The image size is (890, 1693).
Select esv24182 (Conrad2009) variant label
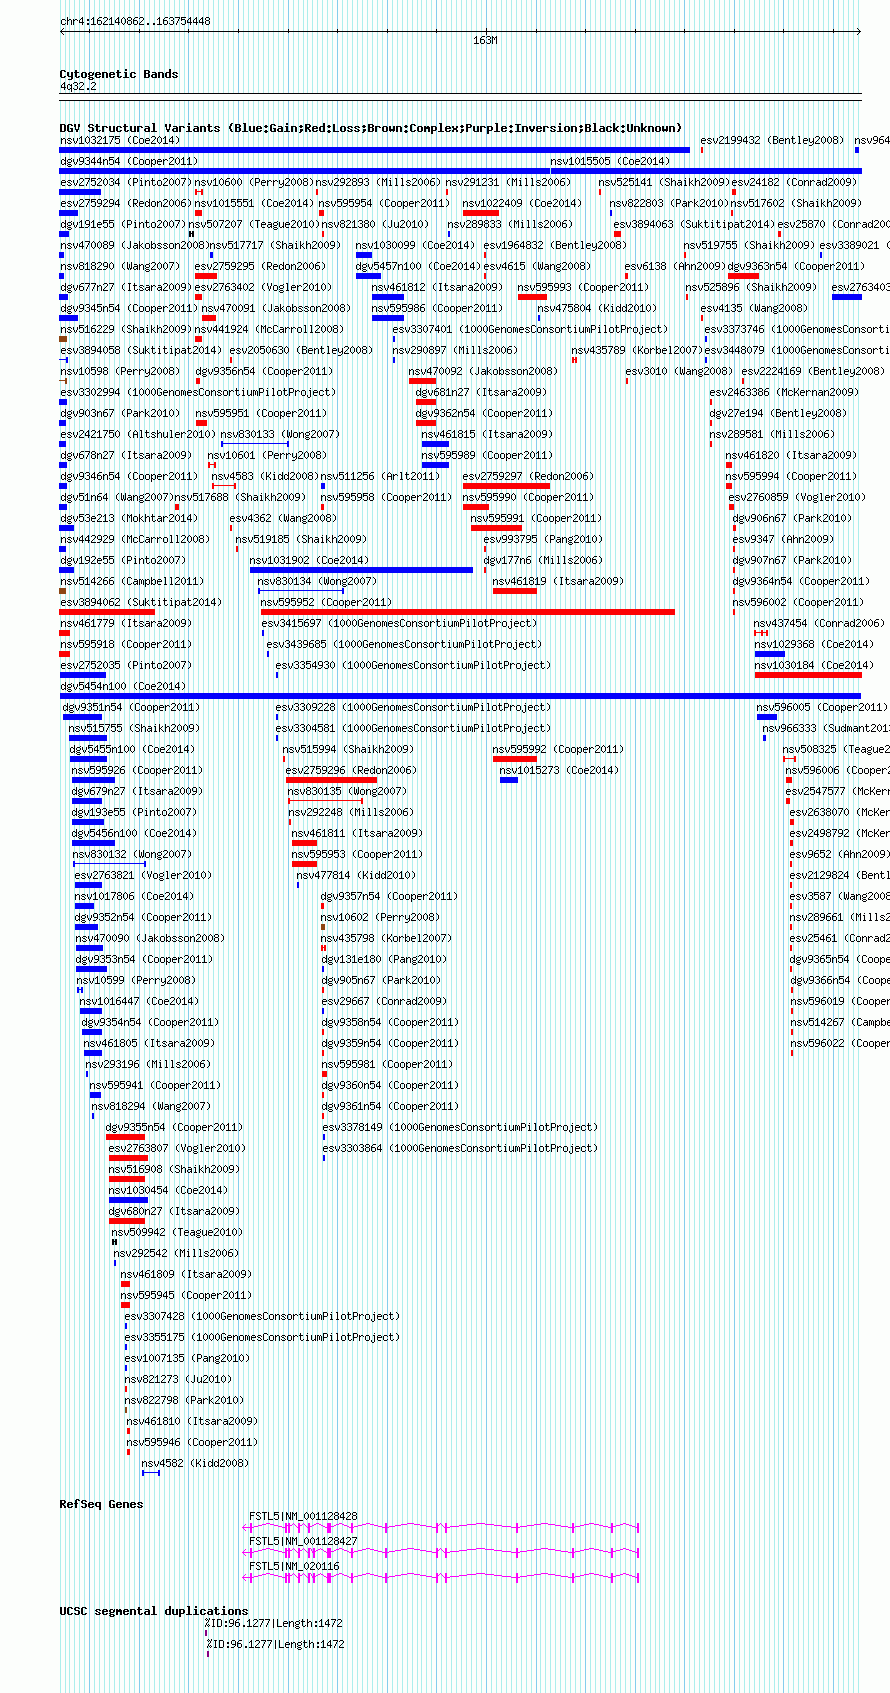[x=794, y=182]
